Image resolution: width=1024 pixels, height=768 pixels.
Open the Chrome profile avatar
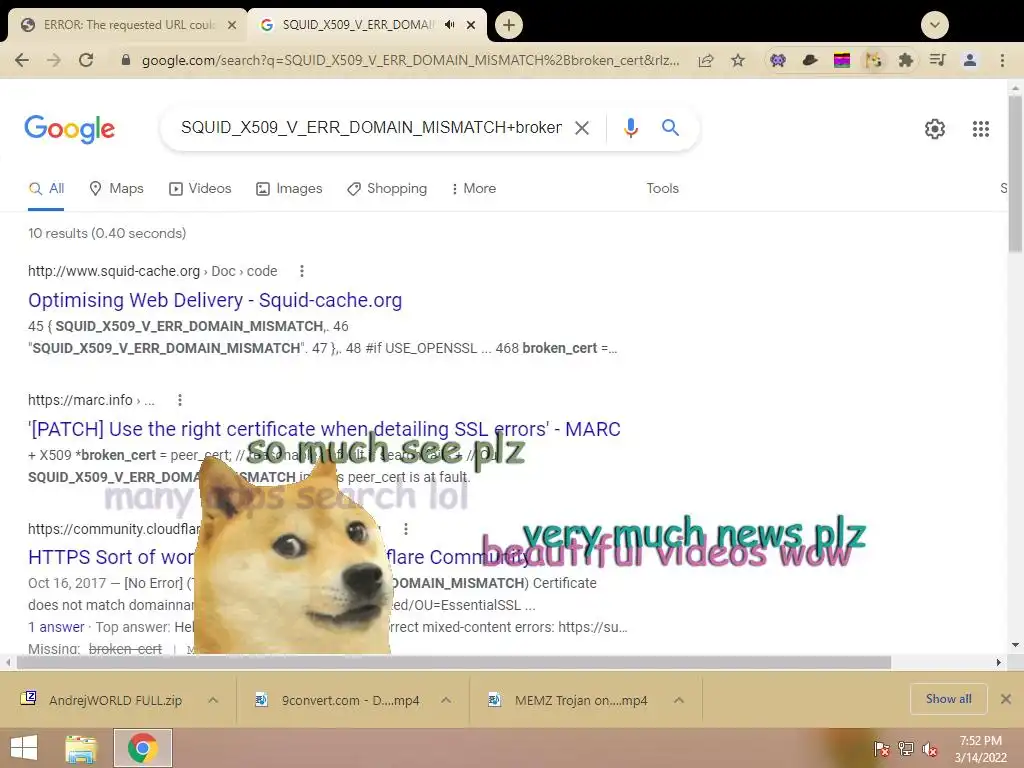[x=970, y=61]
